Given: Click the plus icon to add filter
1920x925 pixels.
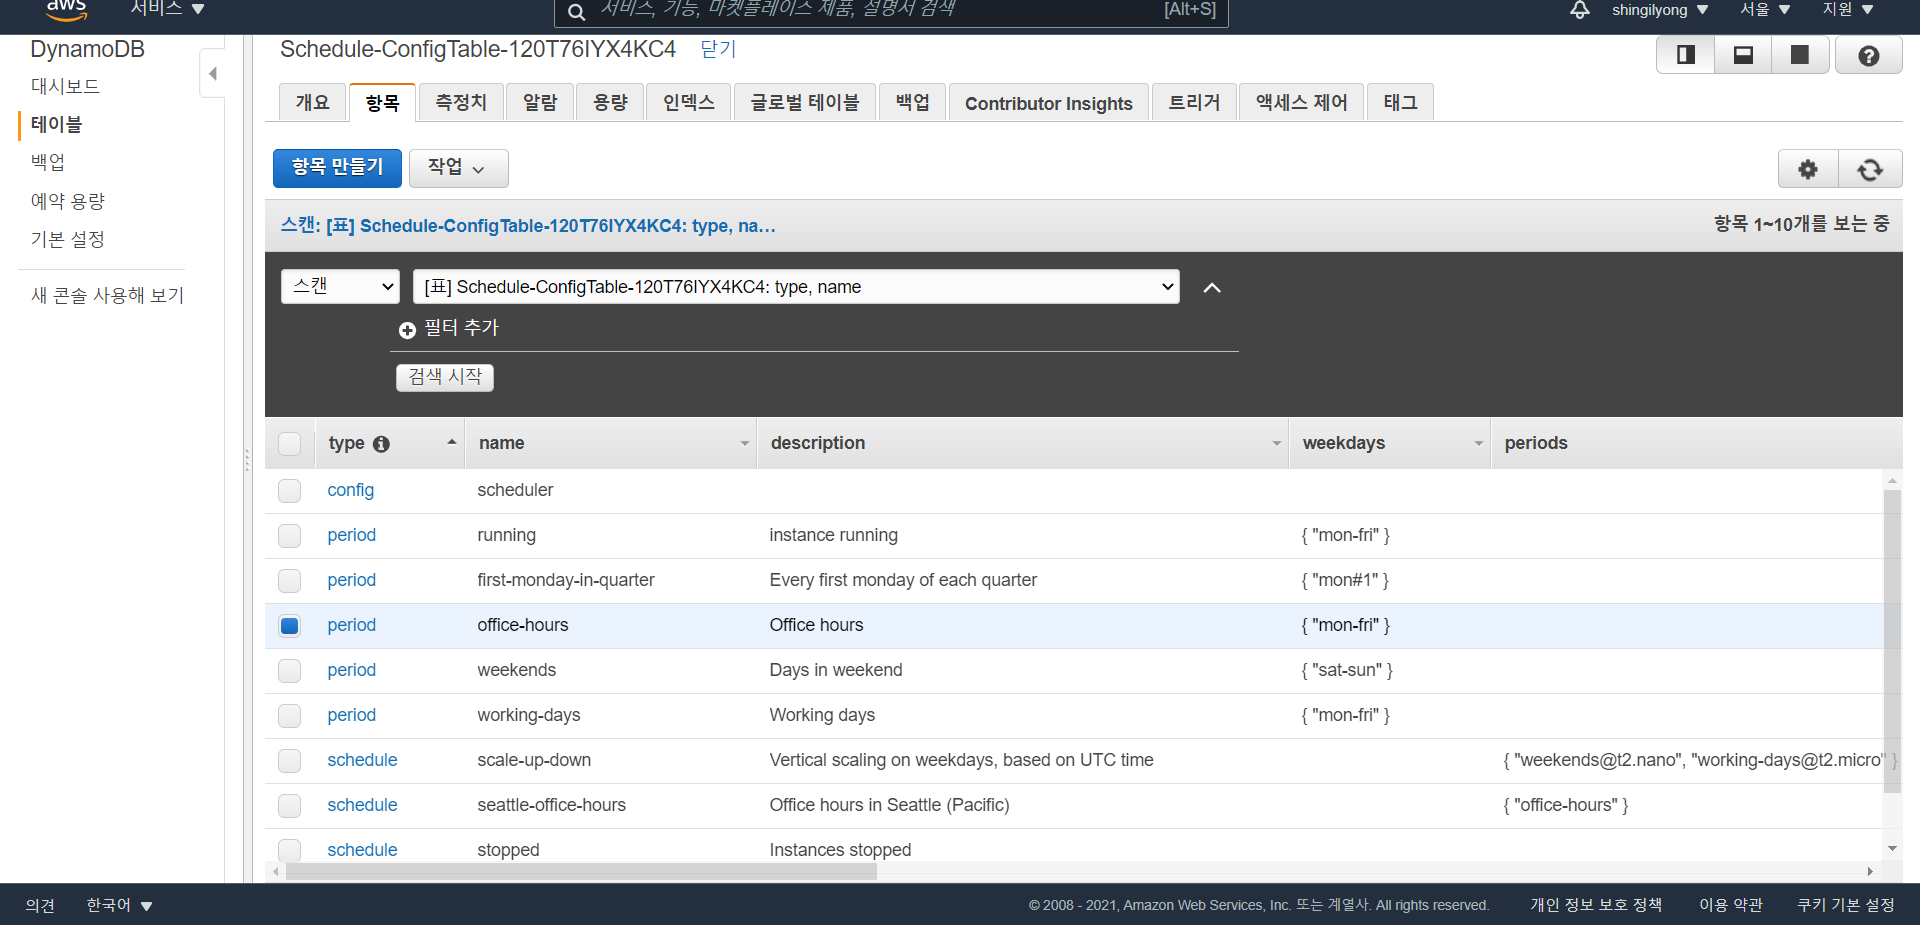Looking at the screenshot, I should tap(407, 330).
